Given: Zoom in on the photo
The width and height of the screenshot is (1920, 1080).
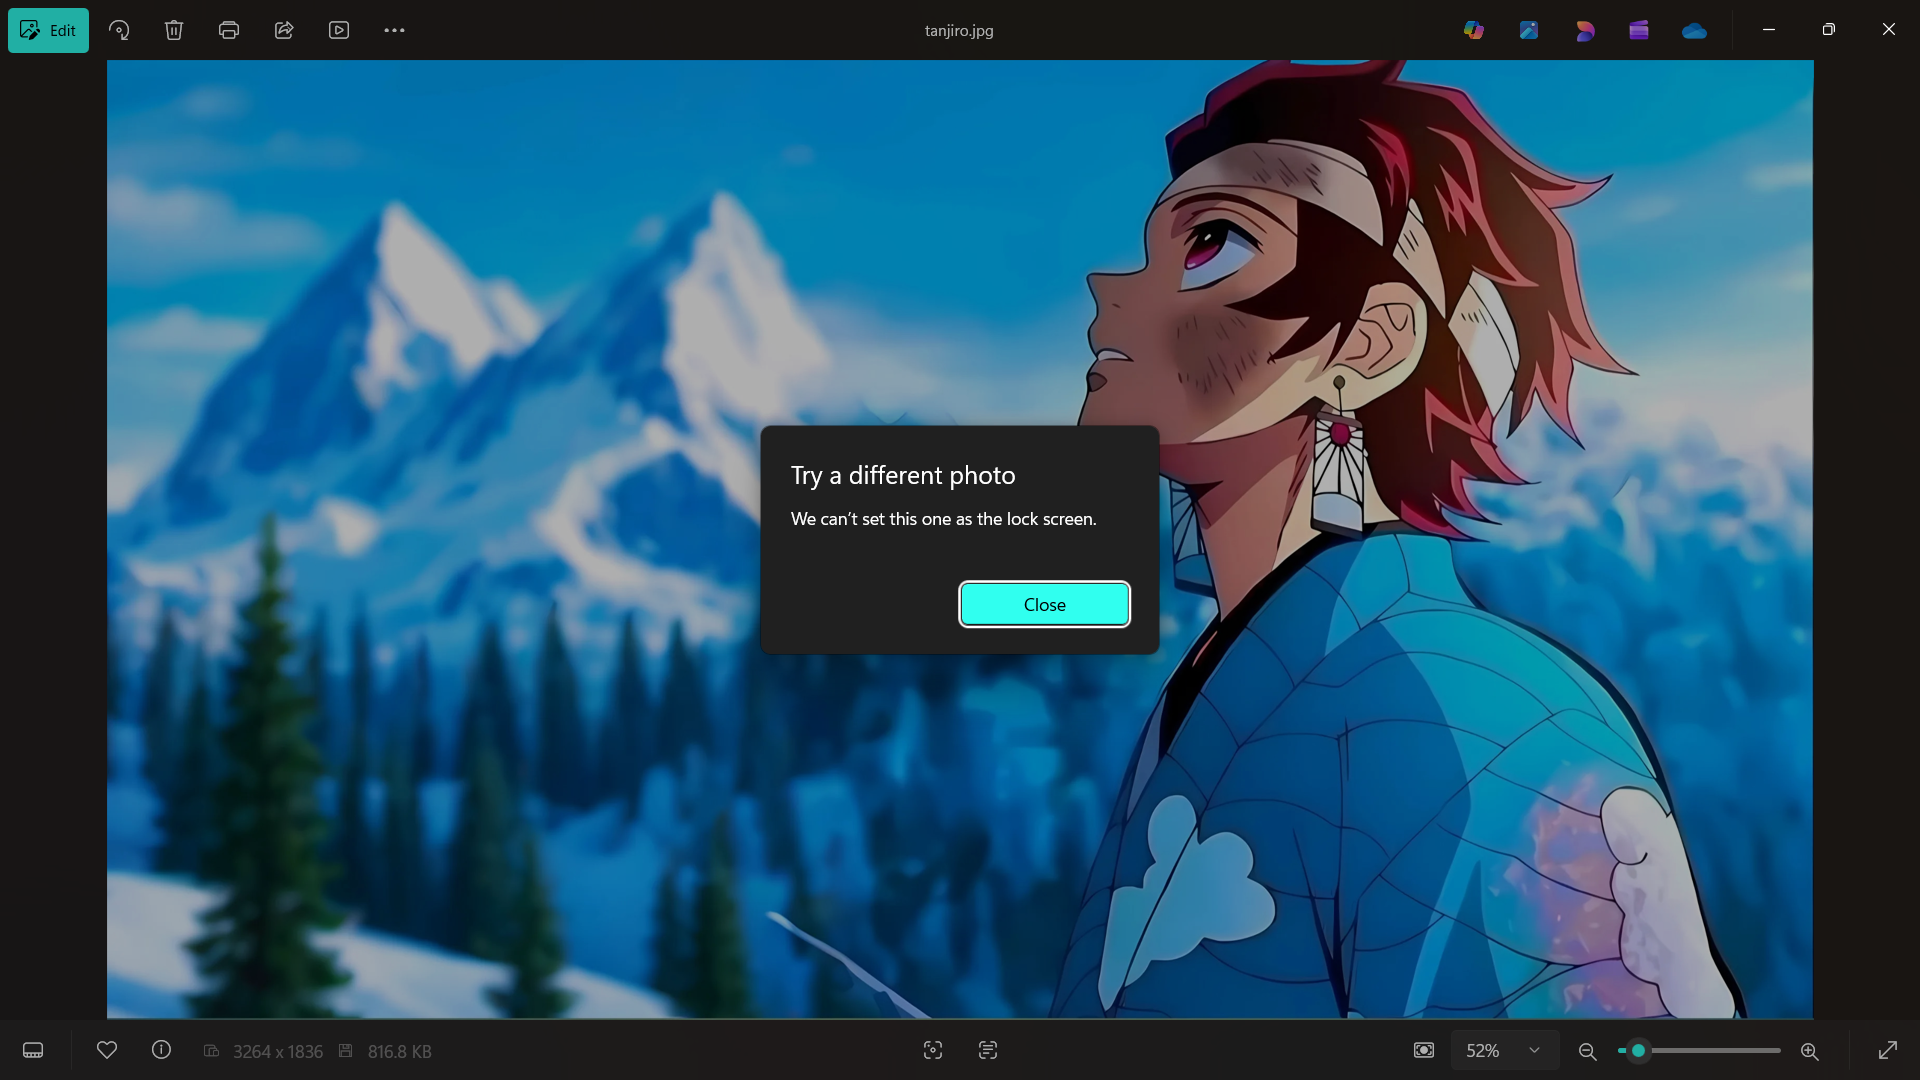Looking at the screenshot, I should click(1810, 1051).
